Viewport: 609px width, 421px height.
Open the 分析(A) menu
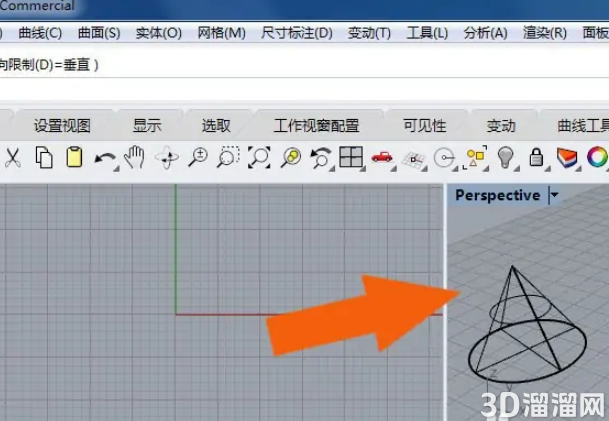click(x=485, y=33)
